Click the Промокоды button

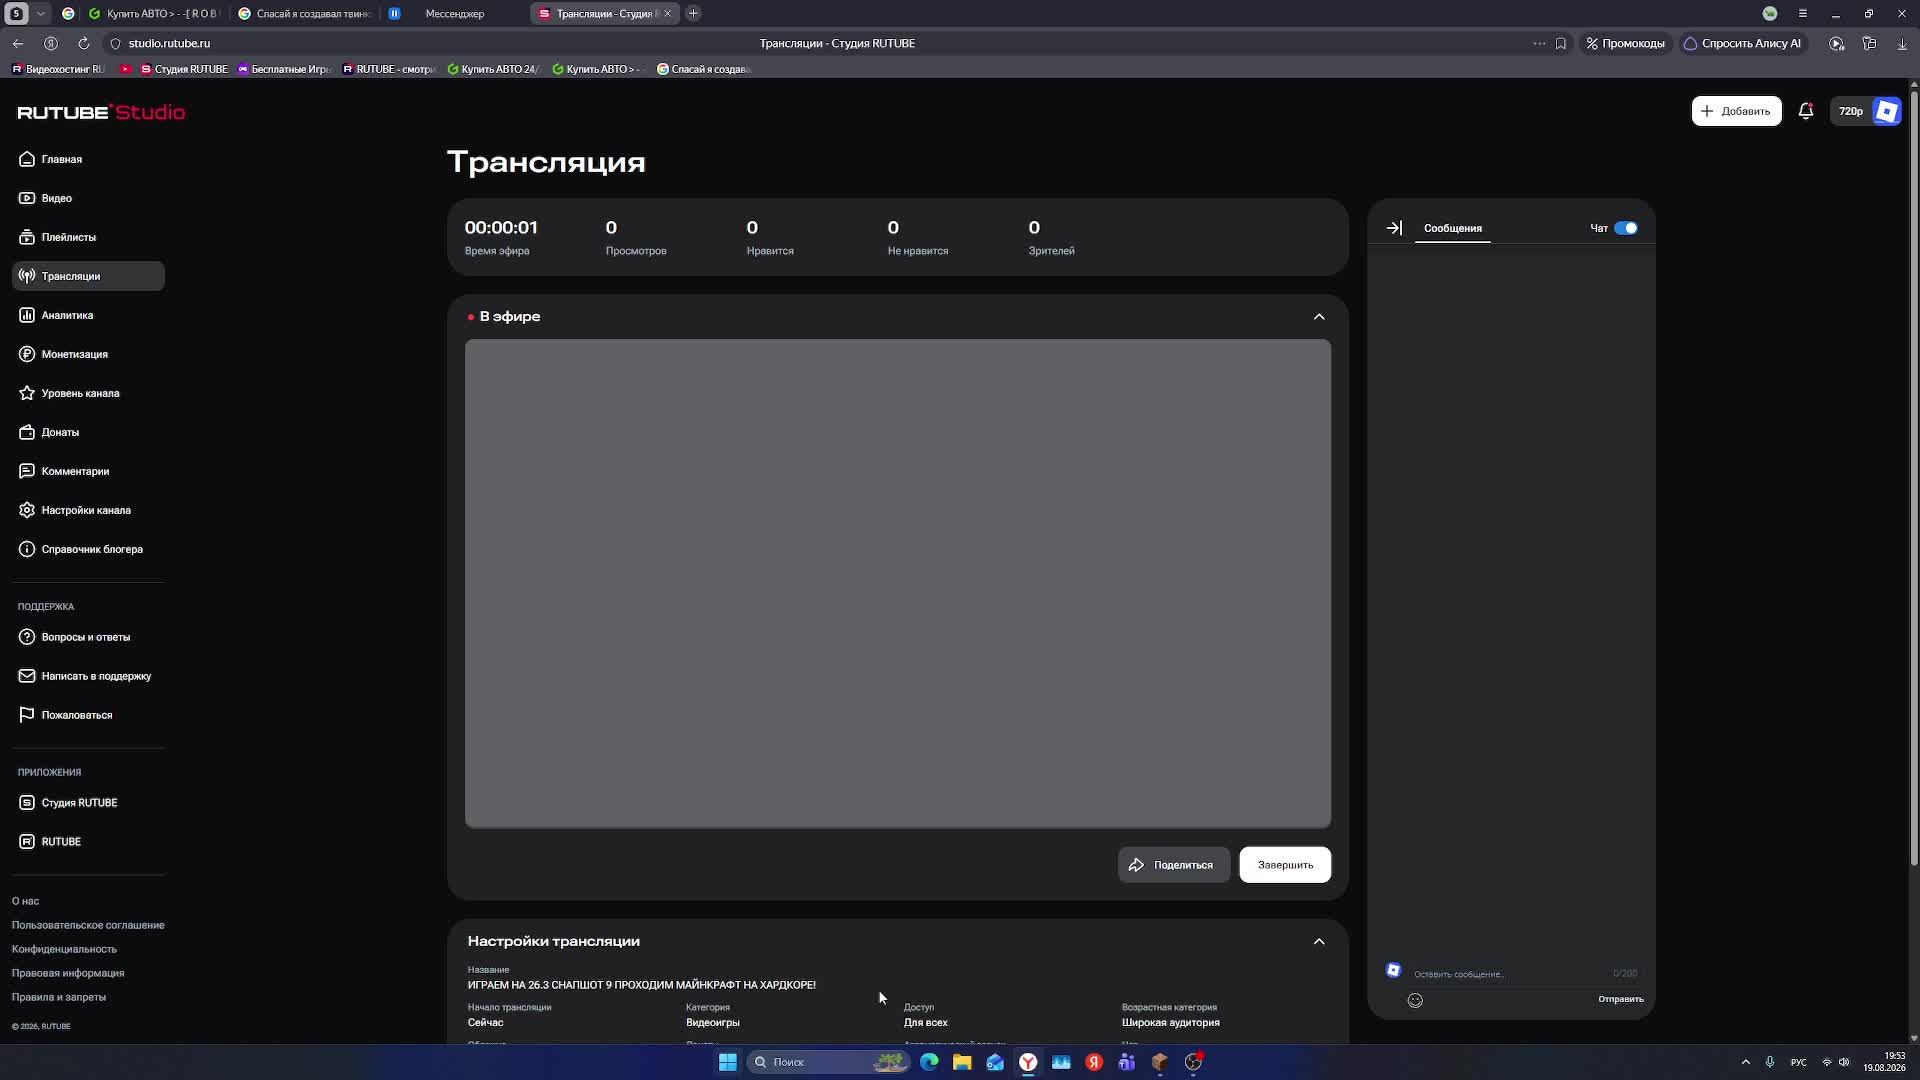click(x=1625, y=43)
